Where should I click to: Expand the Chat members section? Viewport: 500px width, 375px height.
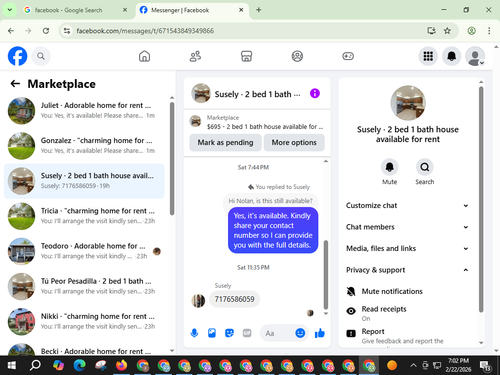[407, 227]
